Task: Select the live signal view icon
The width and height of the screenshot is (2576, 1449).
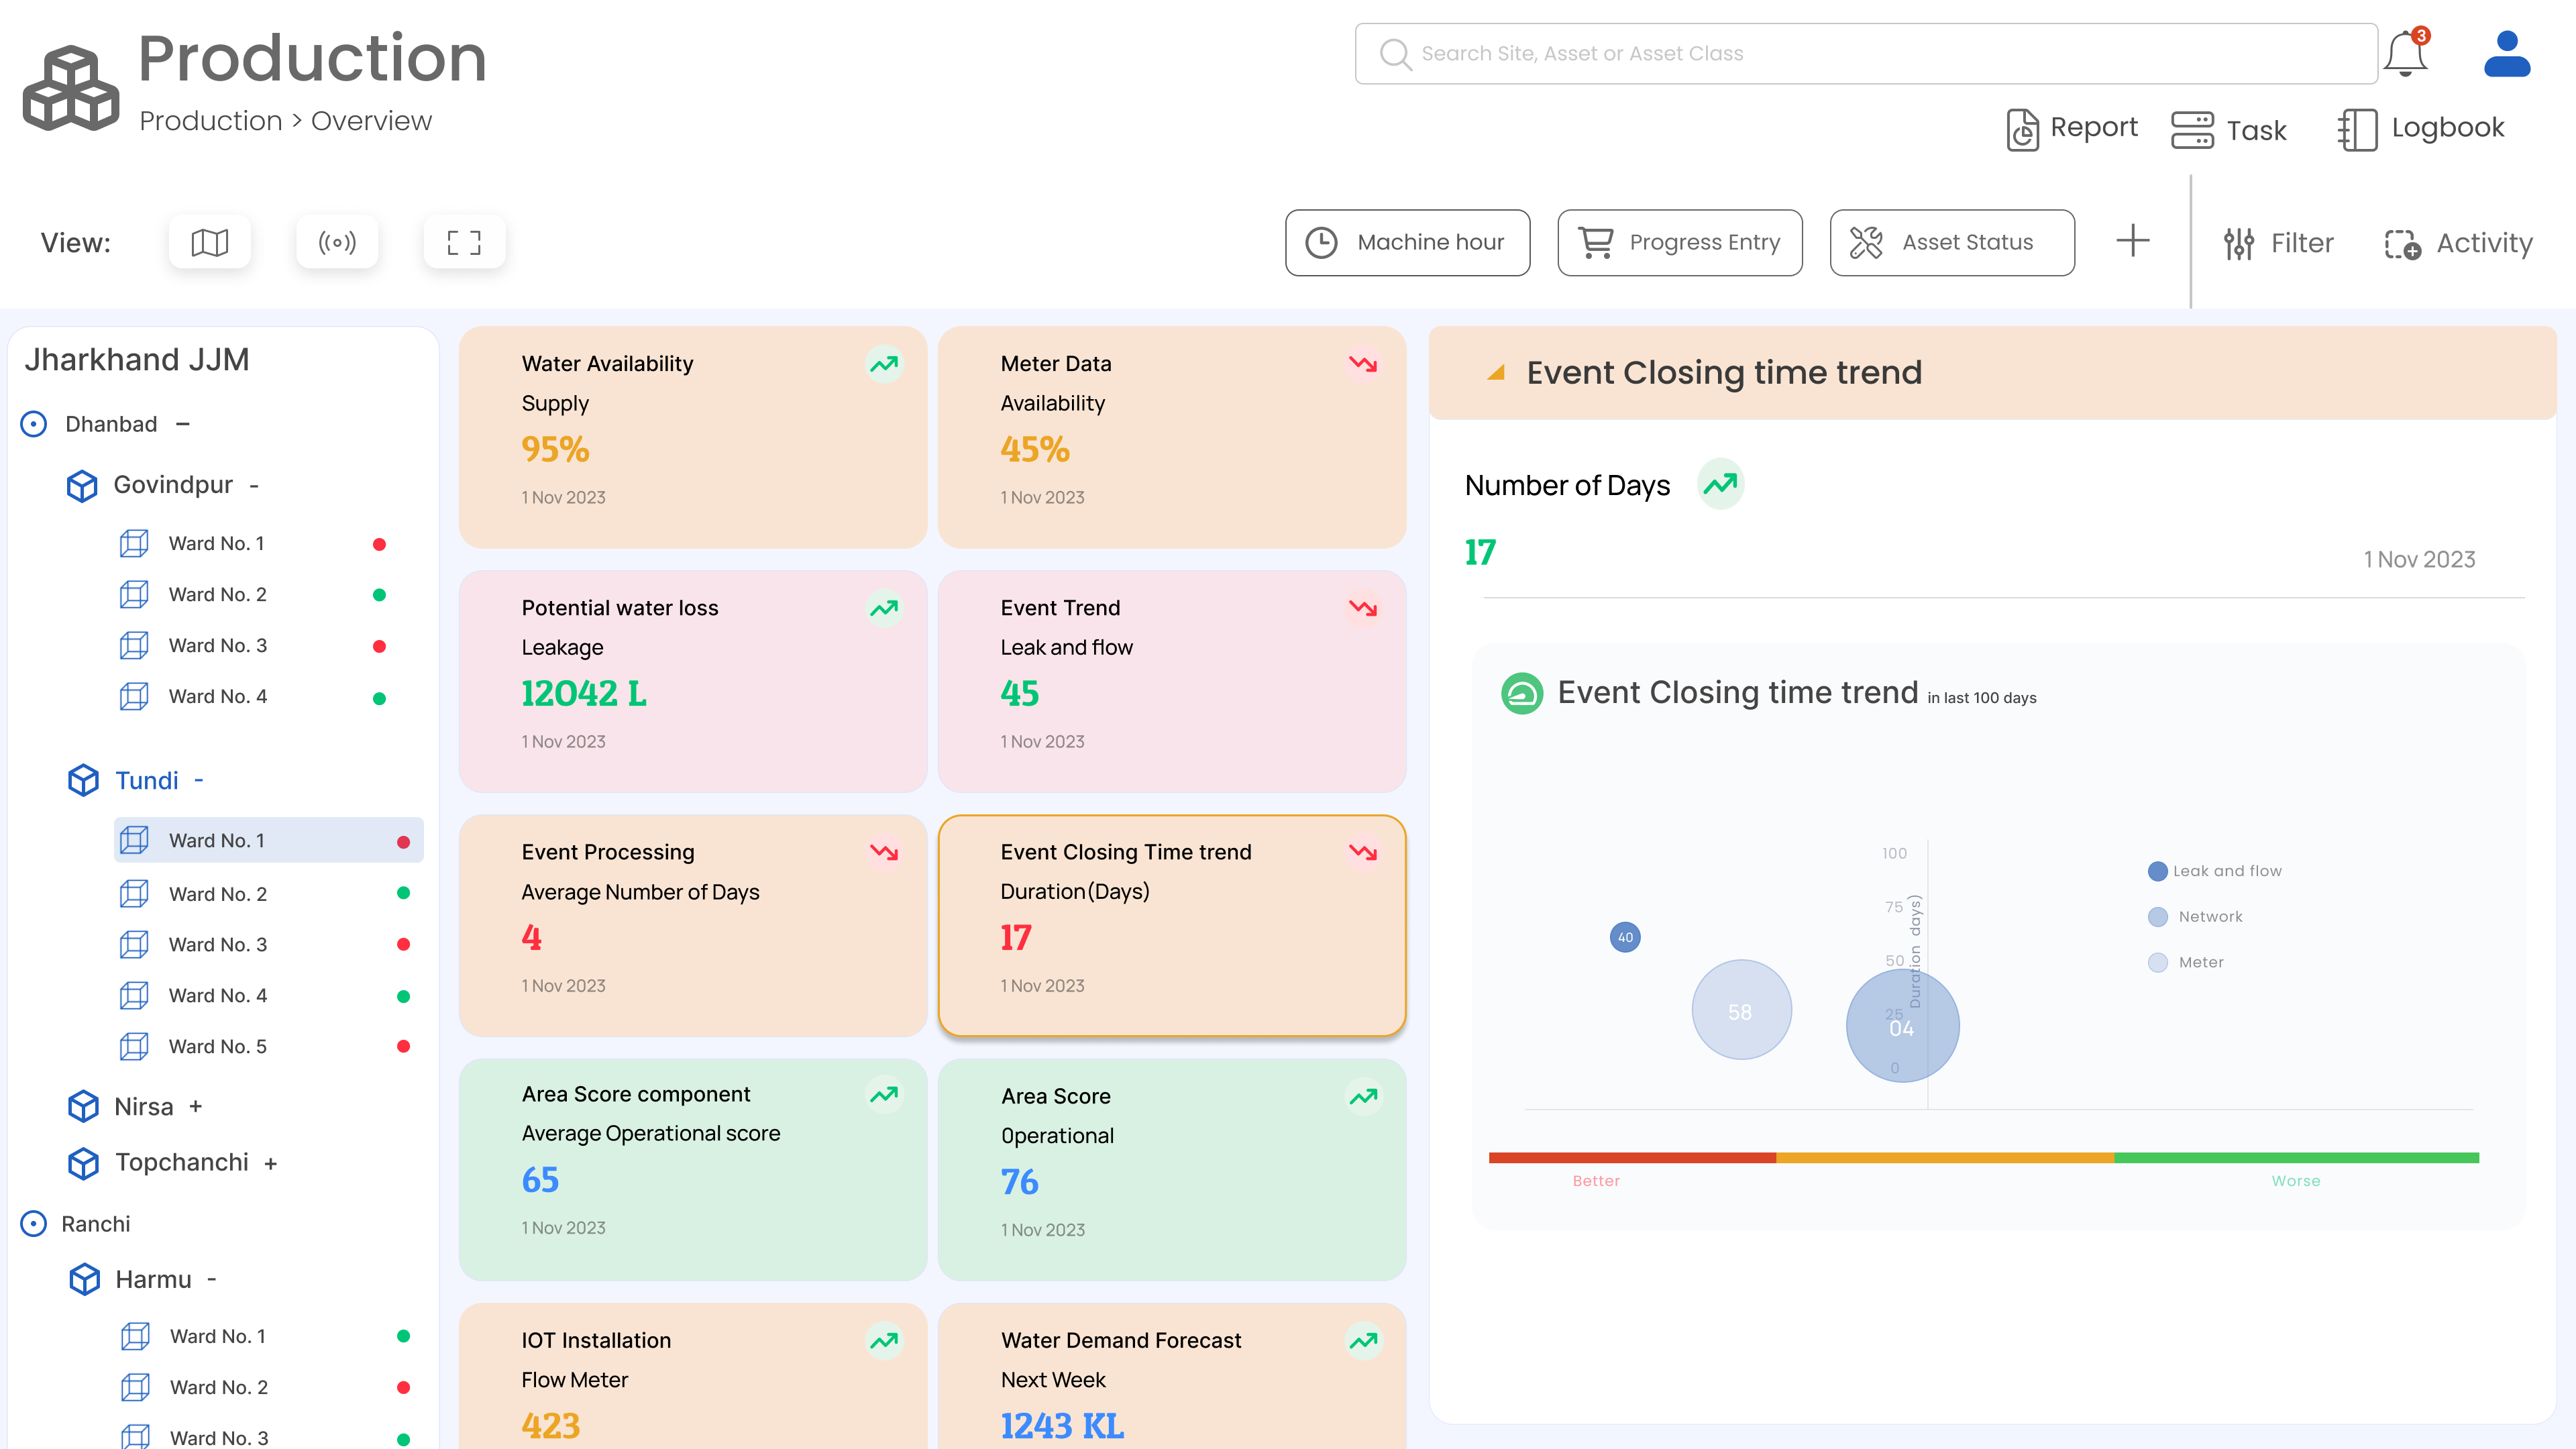Action: 337,242
